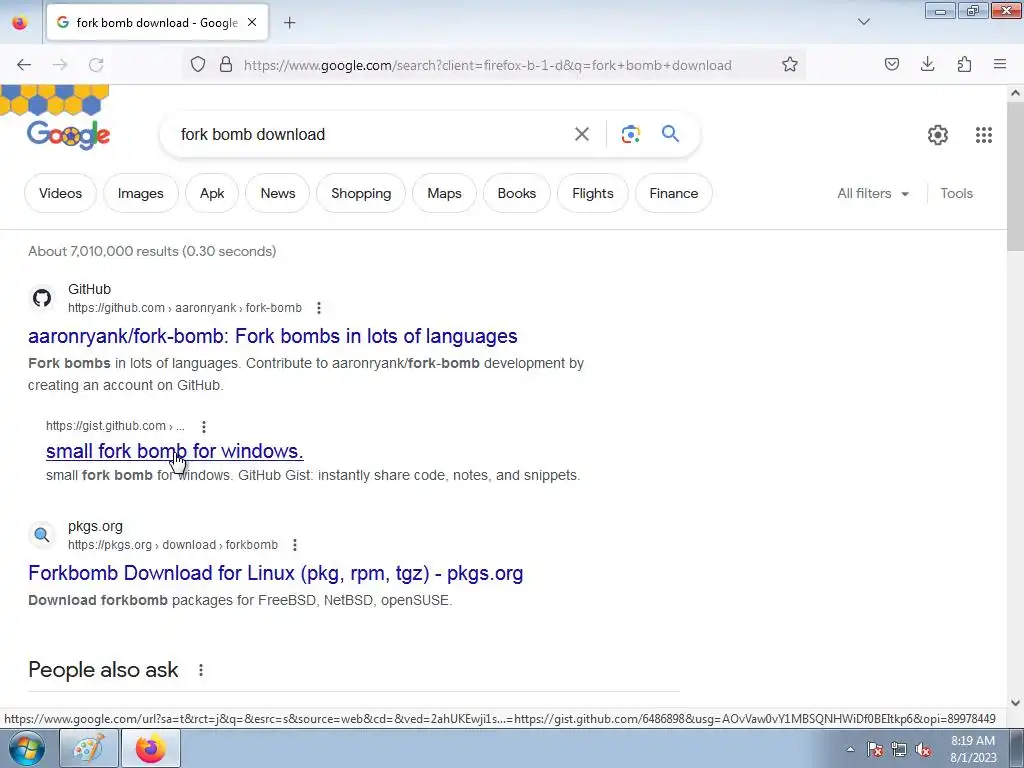Open options for the gist.github.com result

coord(204,426)
